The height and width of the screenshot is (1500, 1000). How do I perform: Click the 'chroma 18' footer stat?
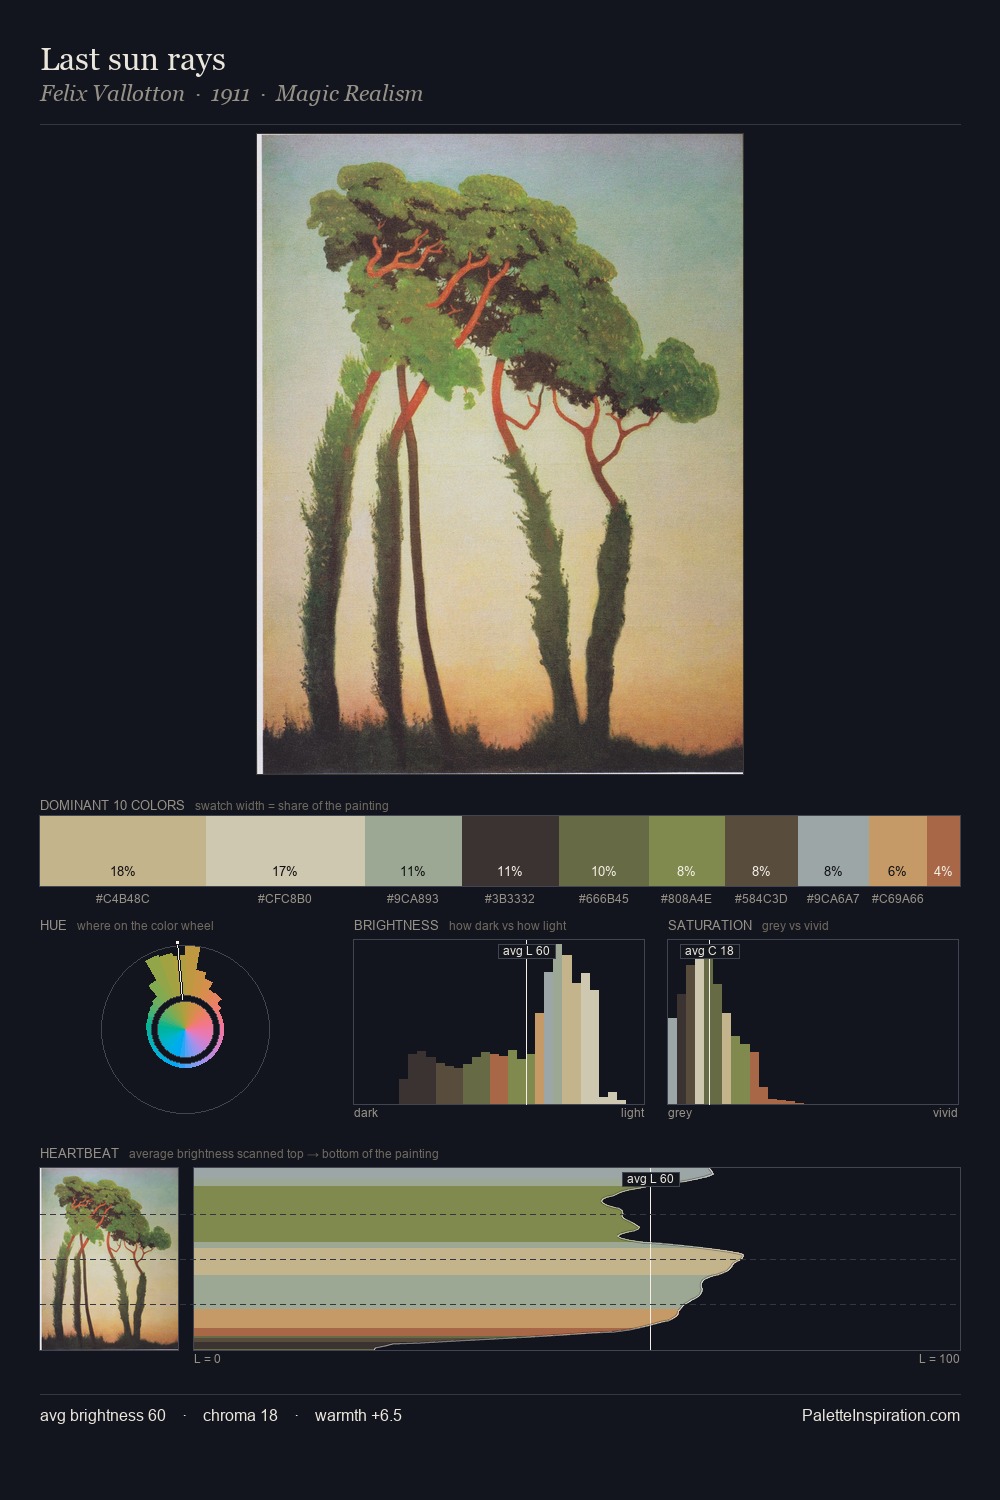[x=240, y=1415]
